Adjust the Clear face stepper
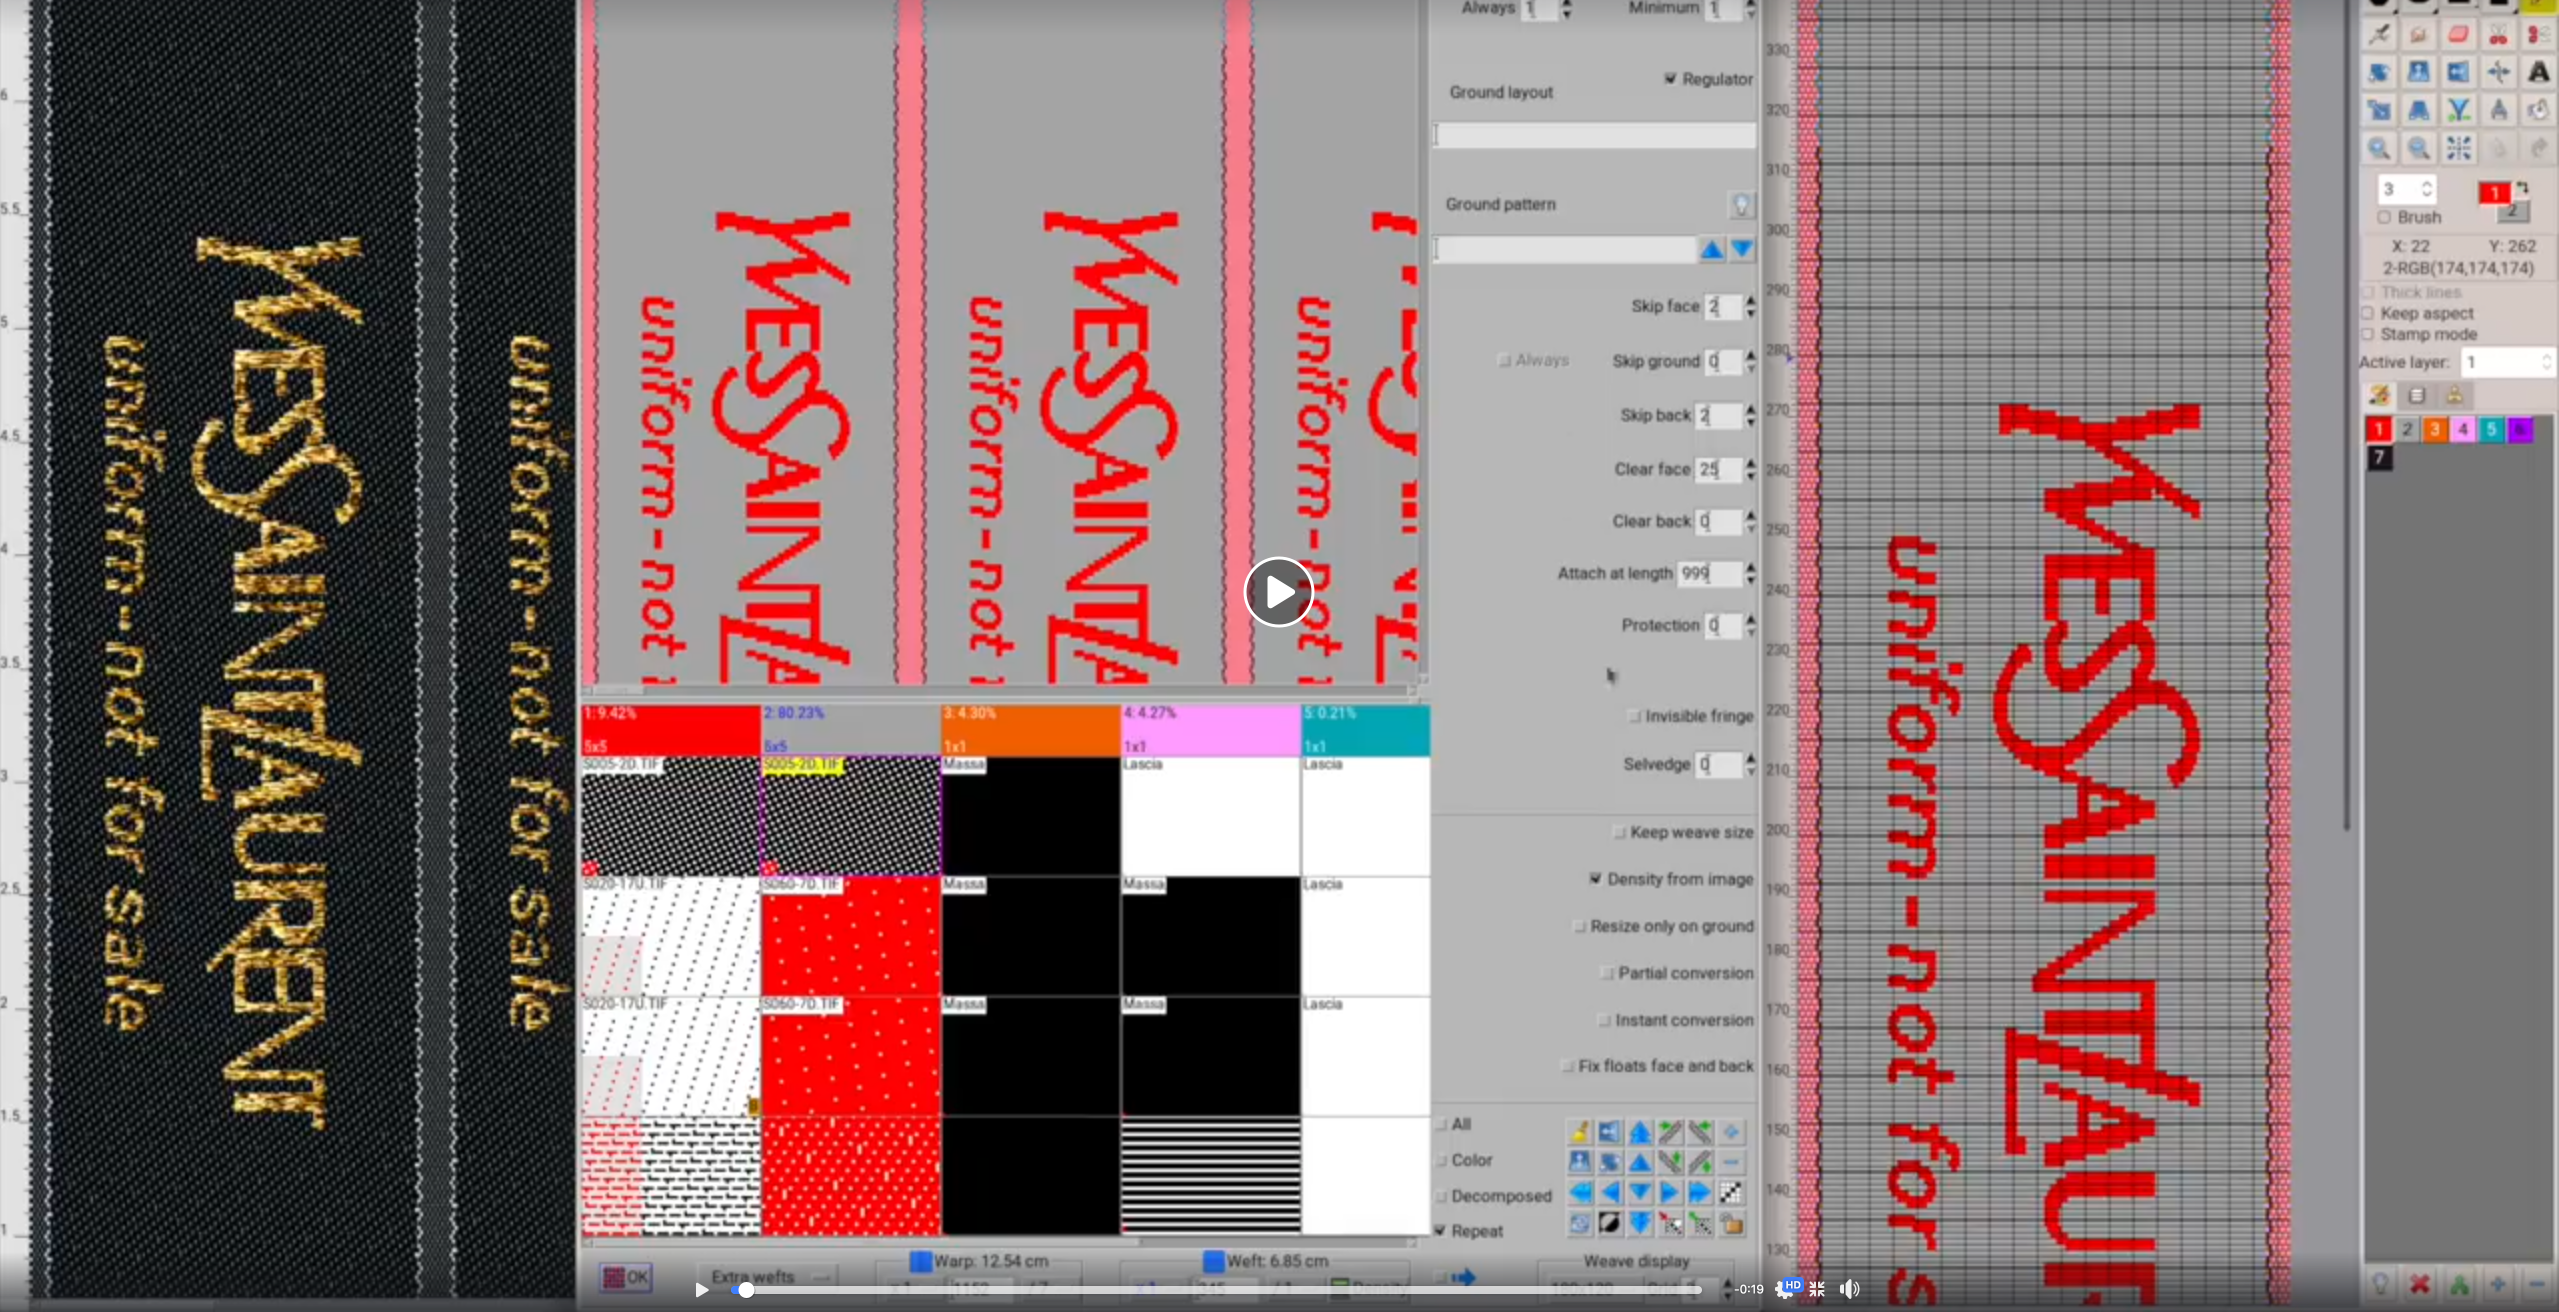The width and height of the screenshot is (2559, 1312). click(1750, 469)
